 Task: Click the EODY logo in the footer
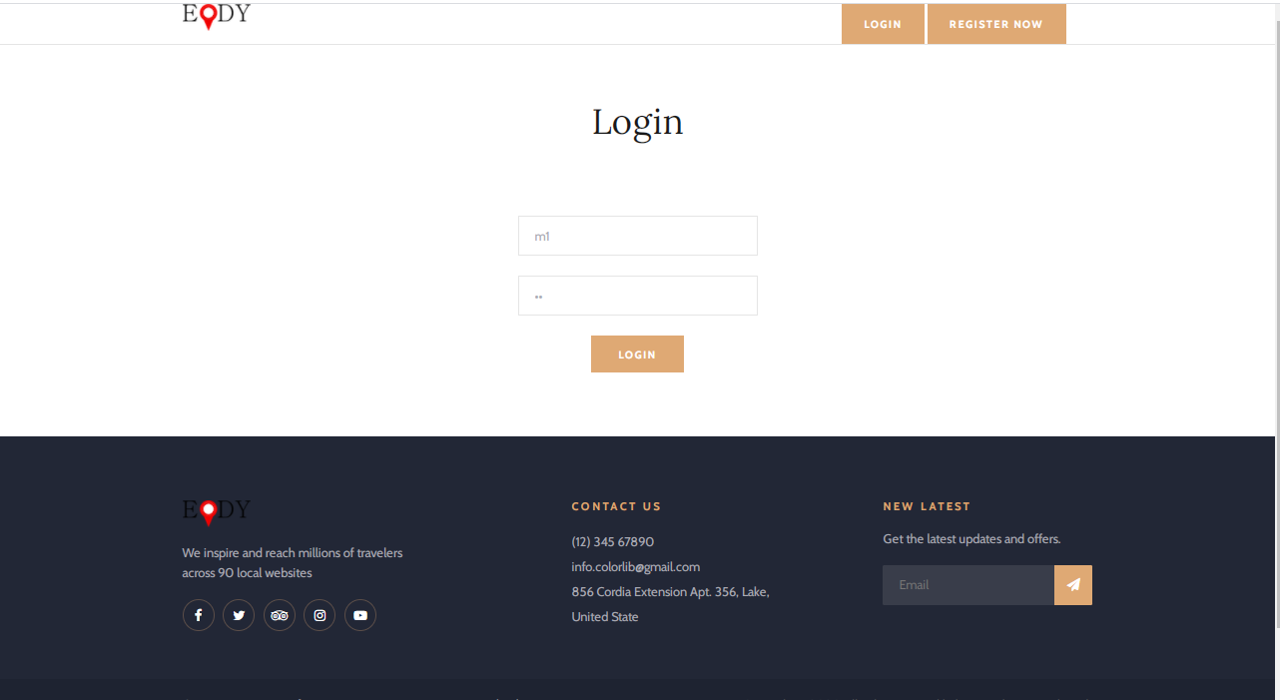tap(216, 511)
